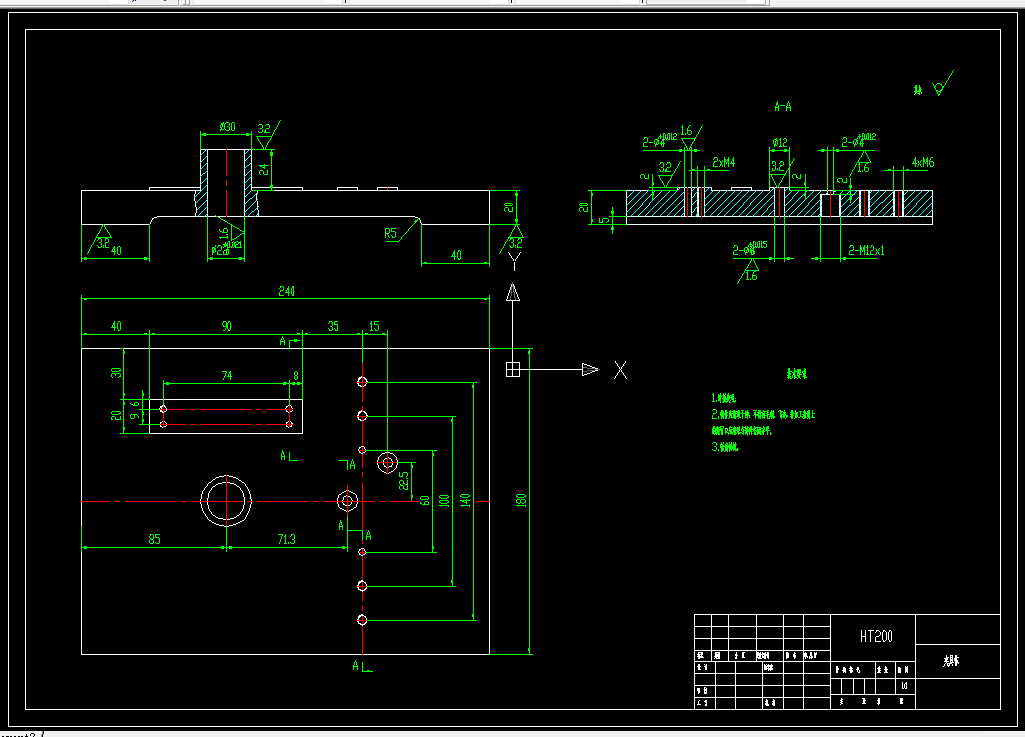Select the 2-M12x1 thread callout
This screenshot has height=737, width=1025.
[866, 250]
